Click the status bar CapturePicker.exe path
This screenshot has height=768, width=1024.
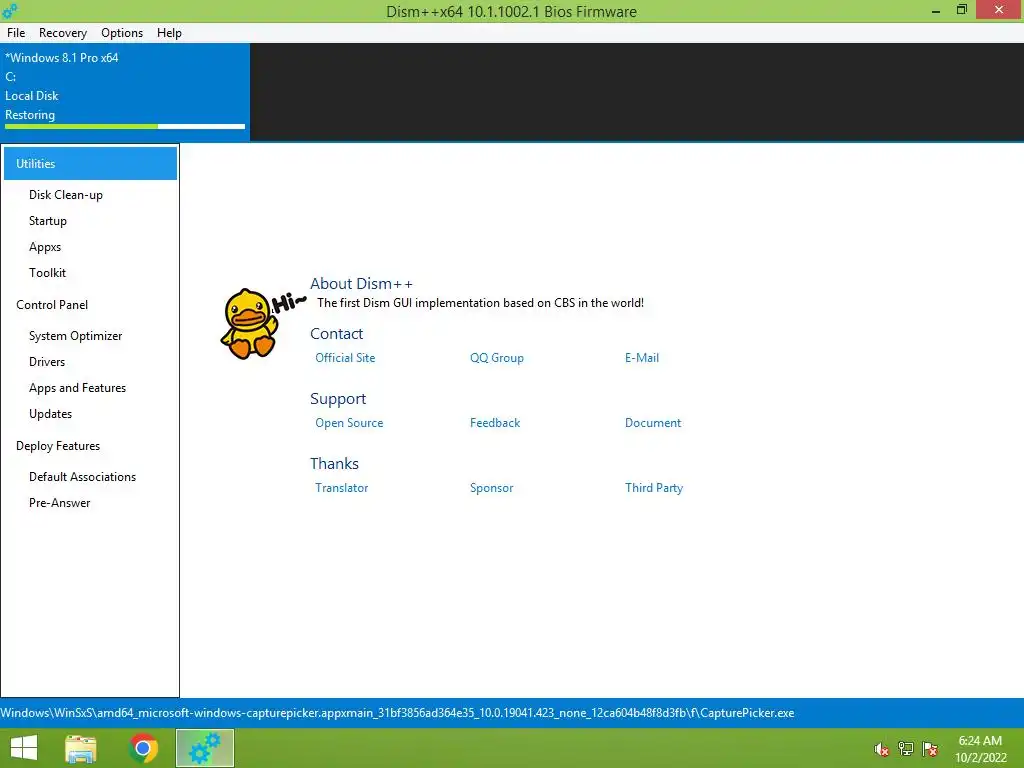pos(397,712)
